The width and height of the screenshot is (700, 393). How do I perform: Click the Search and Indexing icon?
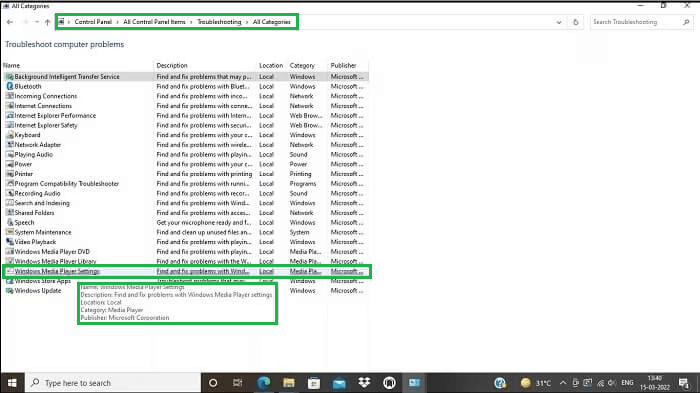click(10, 203)
